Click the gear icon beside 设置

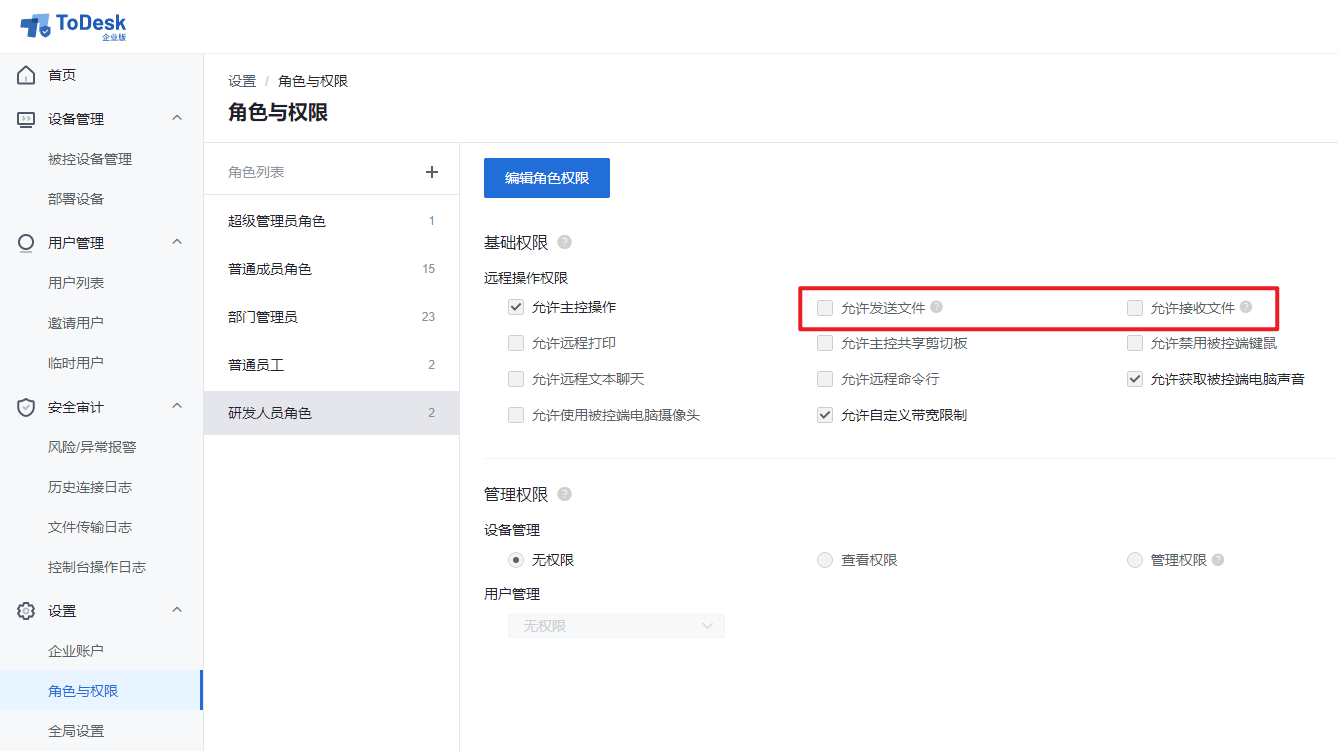27,611
